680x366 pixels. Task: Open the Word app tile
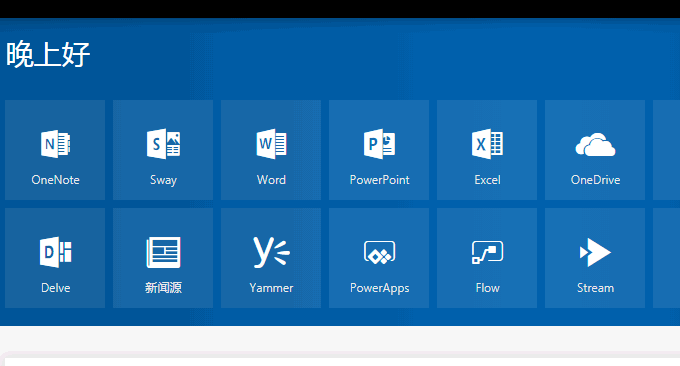tap(271, 150)
